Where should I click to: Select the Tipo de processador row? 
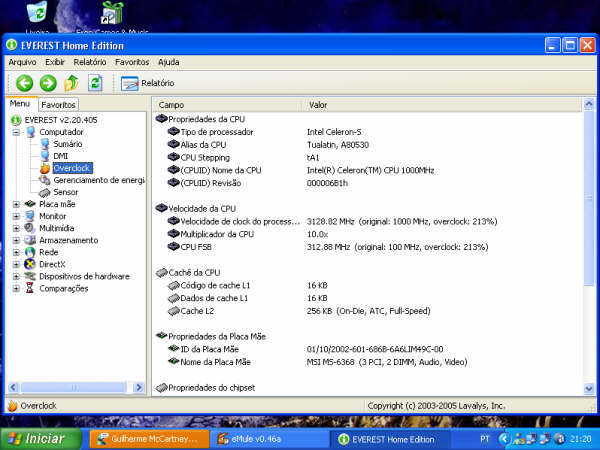pyautogui.click(x=367, y=132)
